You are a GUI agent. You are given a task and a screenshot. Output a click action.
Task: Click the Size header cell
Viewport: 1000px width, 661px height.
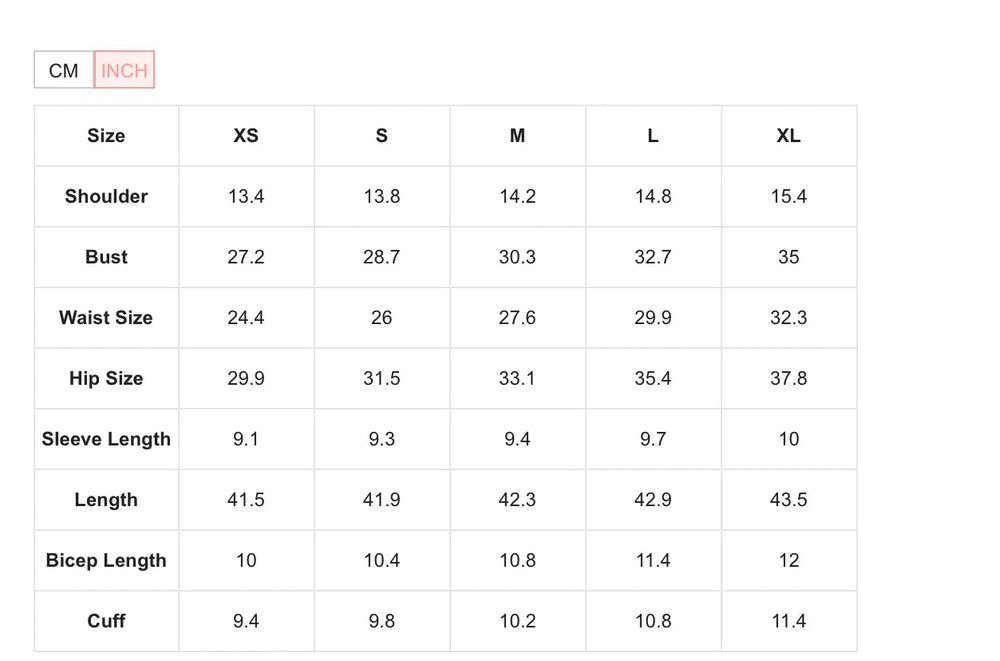click(x=106, y=136)
